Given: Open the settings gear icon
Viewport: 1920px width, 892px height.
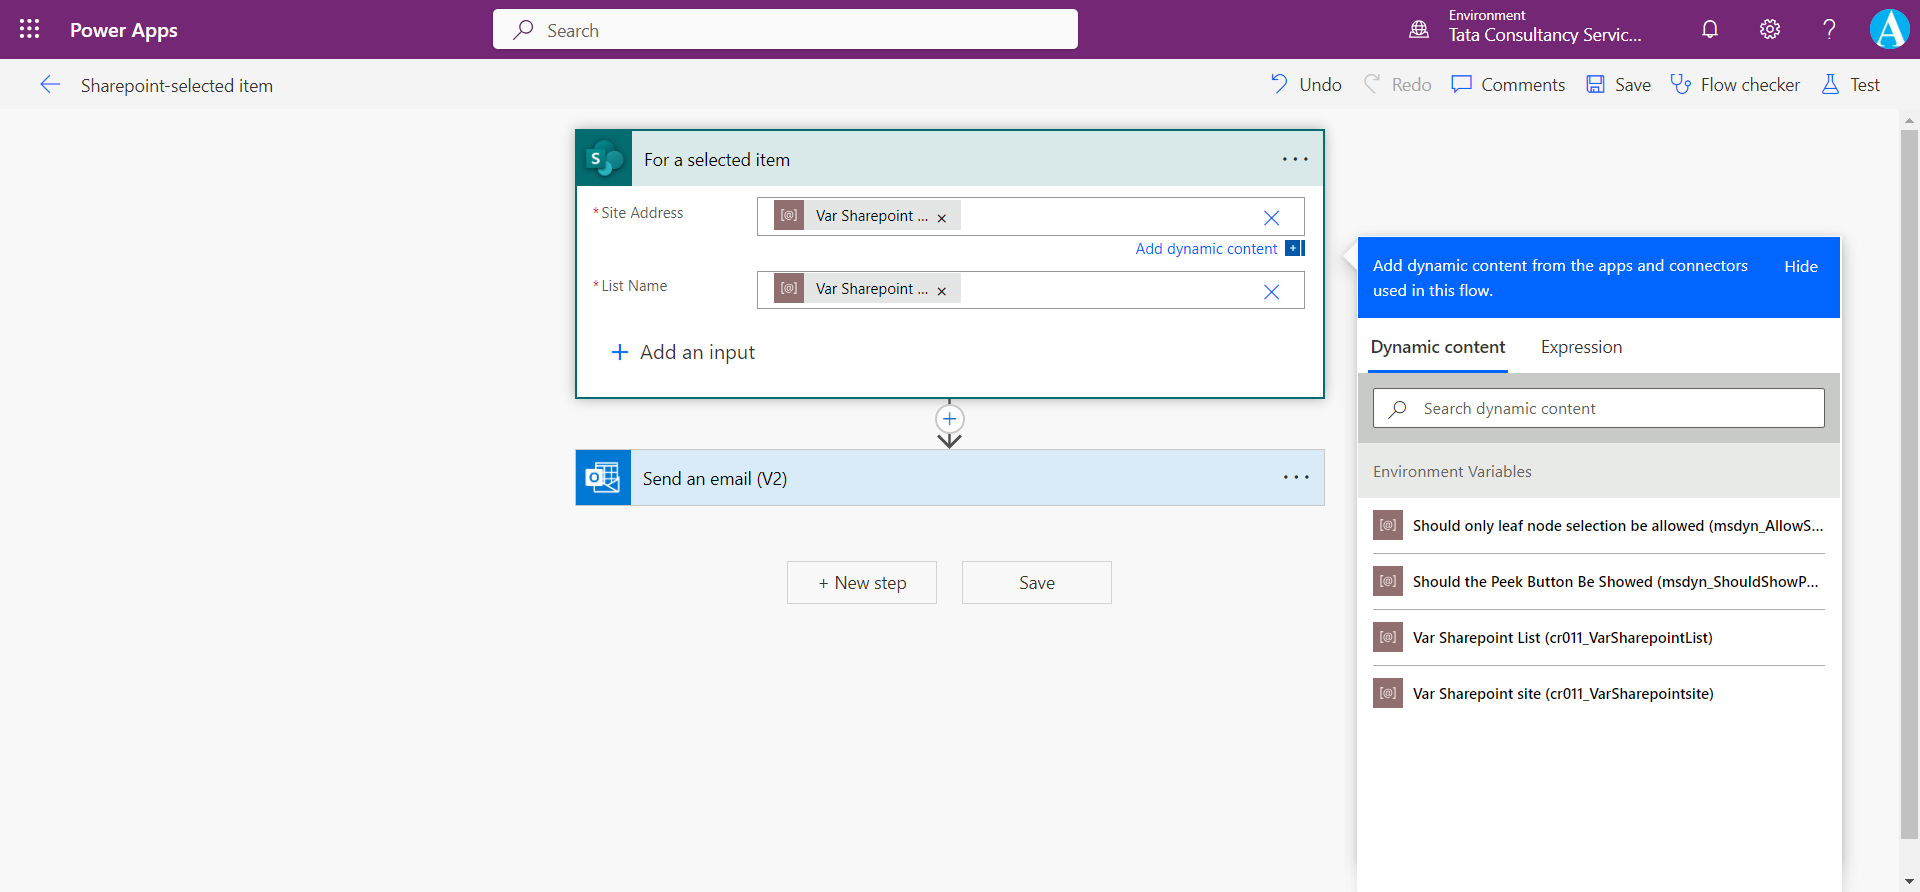Looking at the screenshot, I should (1770, 29).
